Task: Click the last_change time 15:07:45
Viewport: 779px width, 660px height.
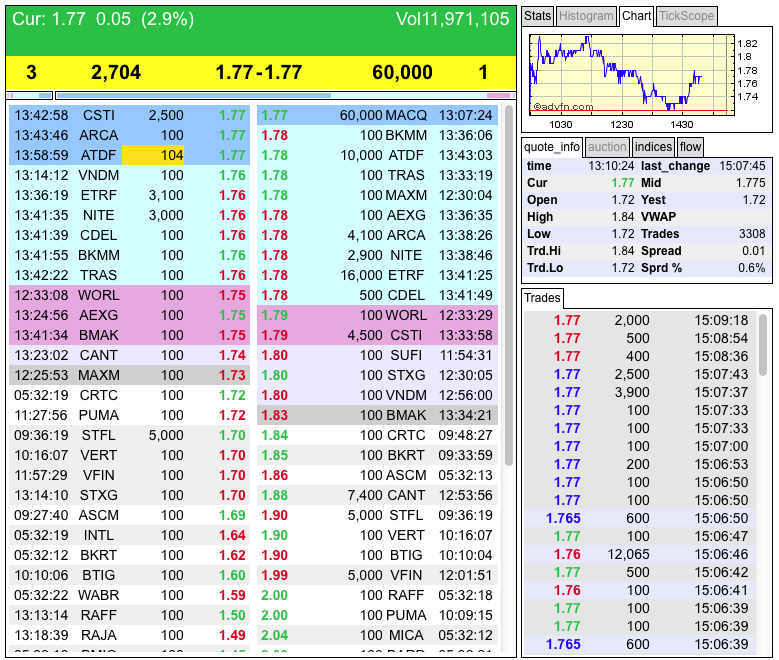Action: pos(742,166)
